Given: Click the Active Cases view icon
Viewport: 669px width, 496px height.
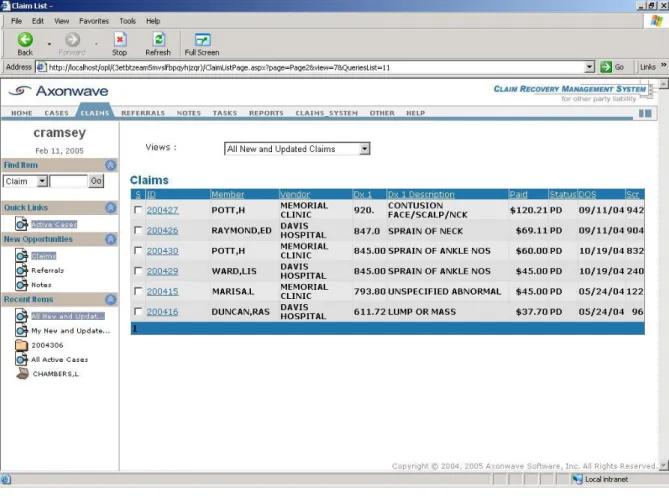Looking at the screenshot, I should click(21, 223).
